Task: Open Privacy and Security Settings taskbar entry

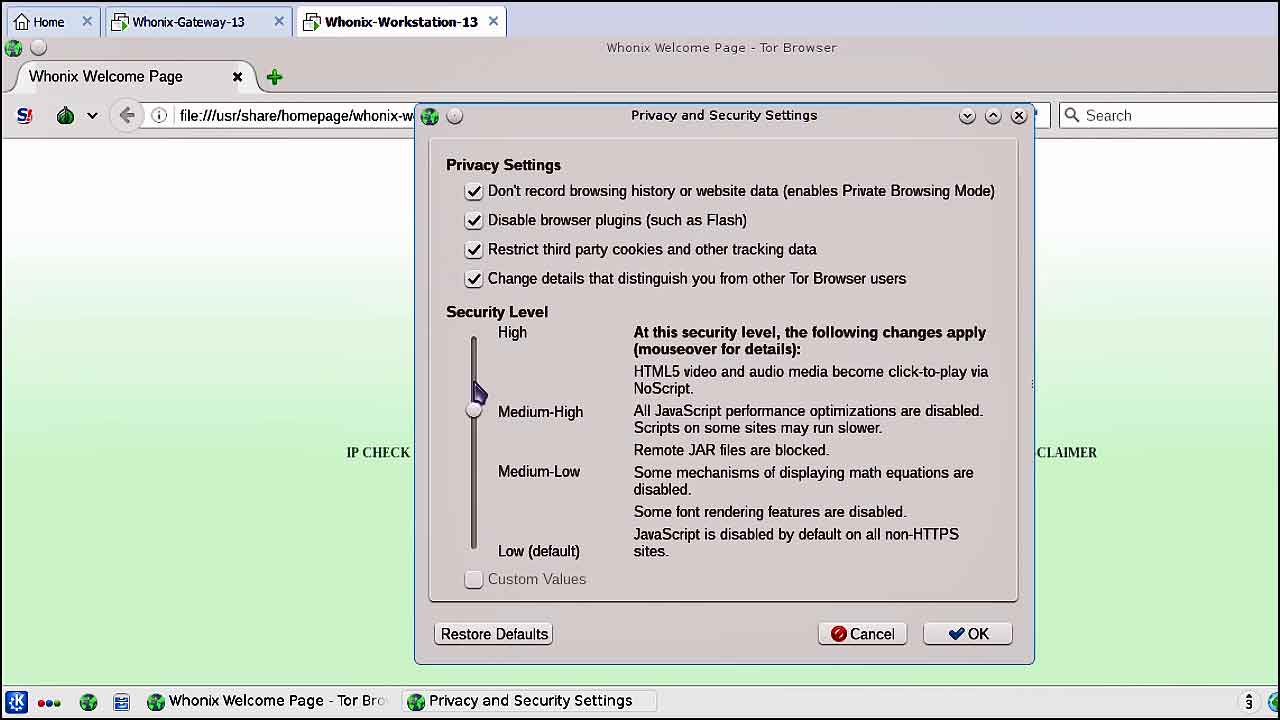Action: [530, 701]
